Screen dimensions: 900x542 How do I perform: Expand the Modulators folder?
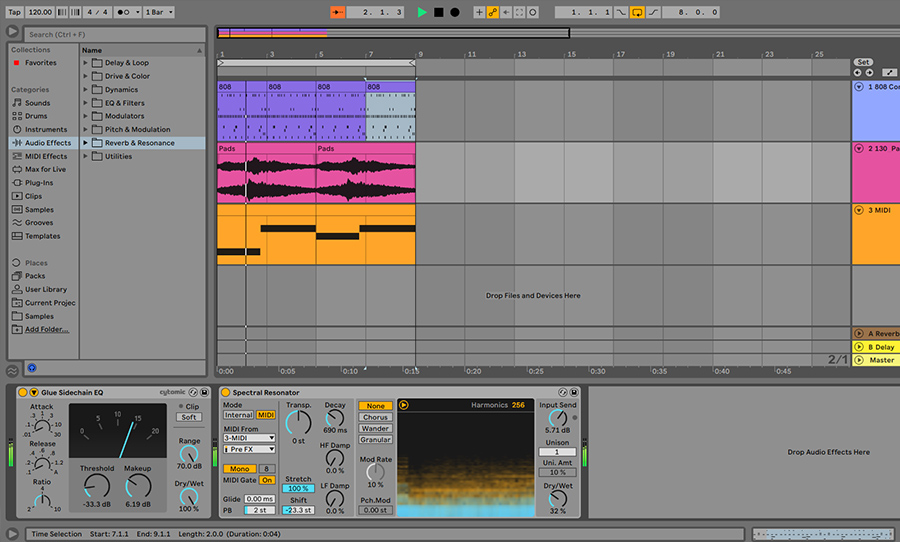[x=86, y=116]
